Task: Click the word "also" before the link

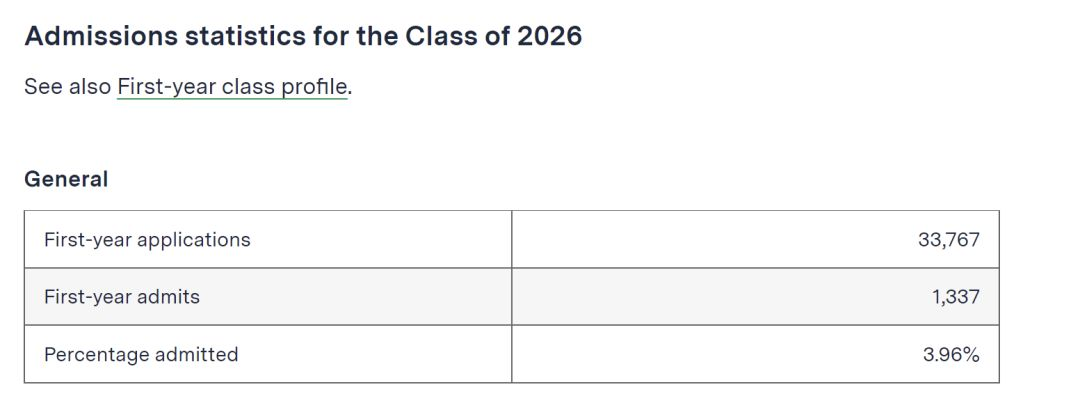Action: click(90, 88)
